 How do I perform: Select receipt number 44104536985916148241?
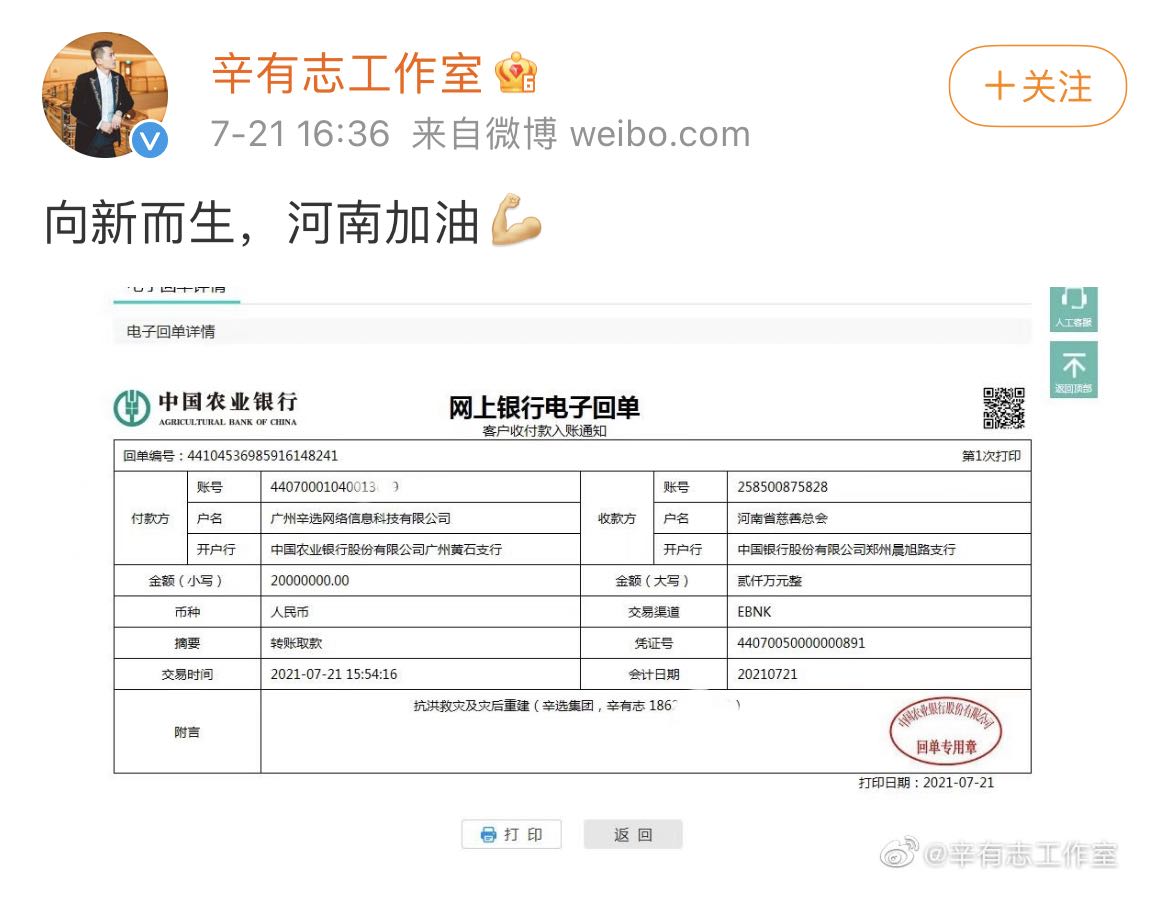tap(262, 456)
